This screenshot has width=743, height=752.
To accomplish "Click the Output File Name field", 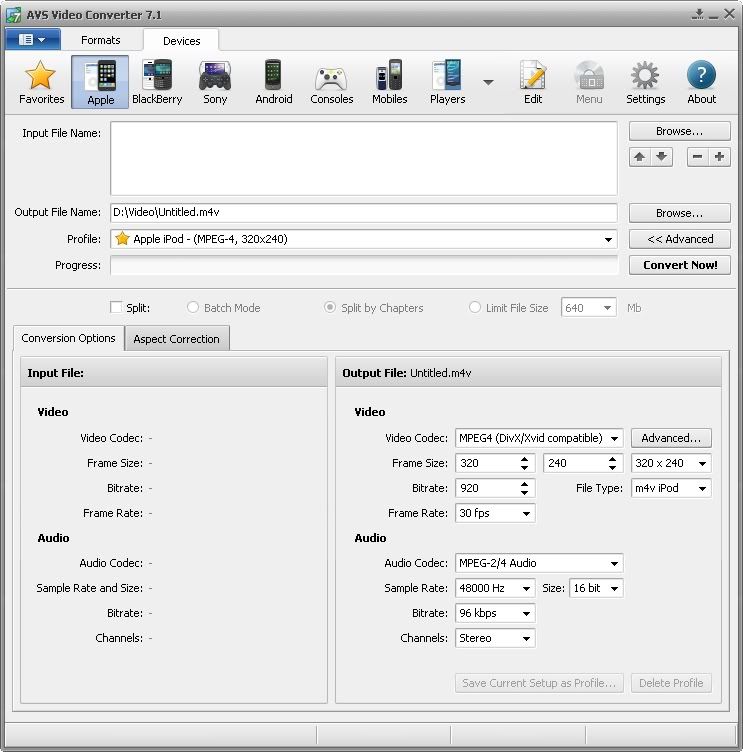I will (364, 212).
